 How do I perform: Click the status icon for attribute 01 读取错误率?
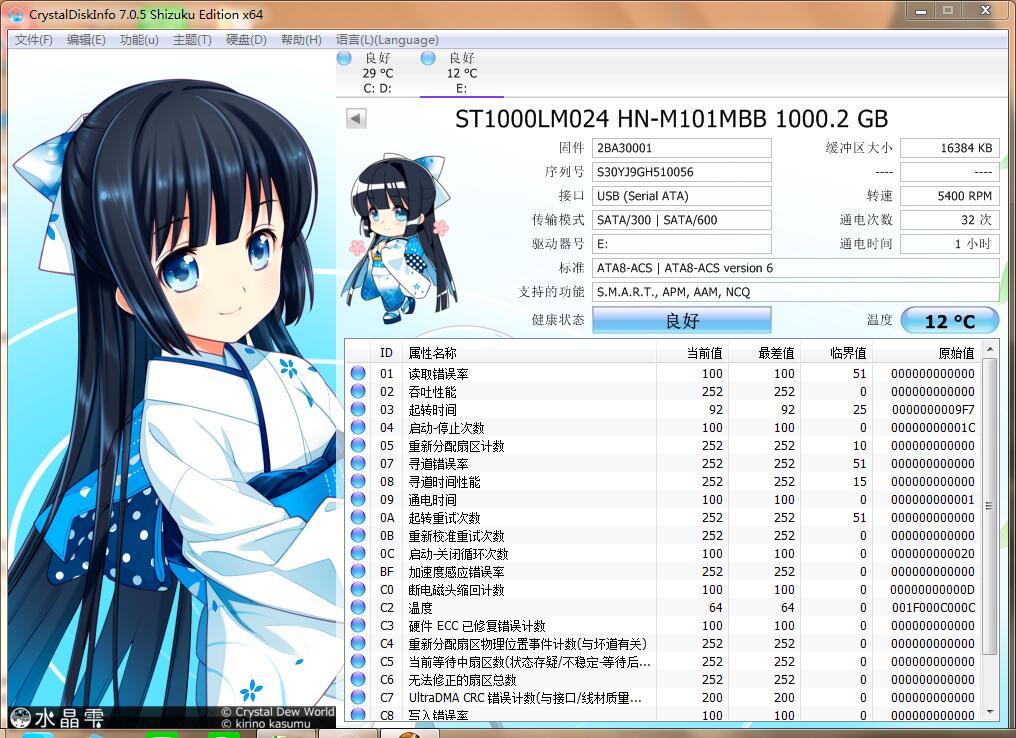pyautogui.click(x=358, y=373)
